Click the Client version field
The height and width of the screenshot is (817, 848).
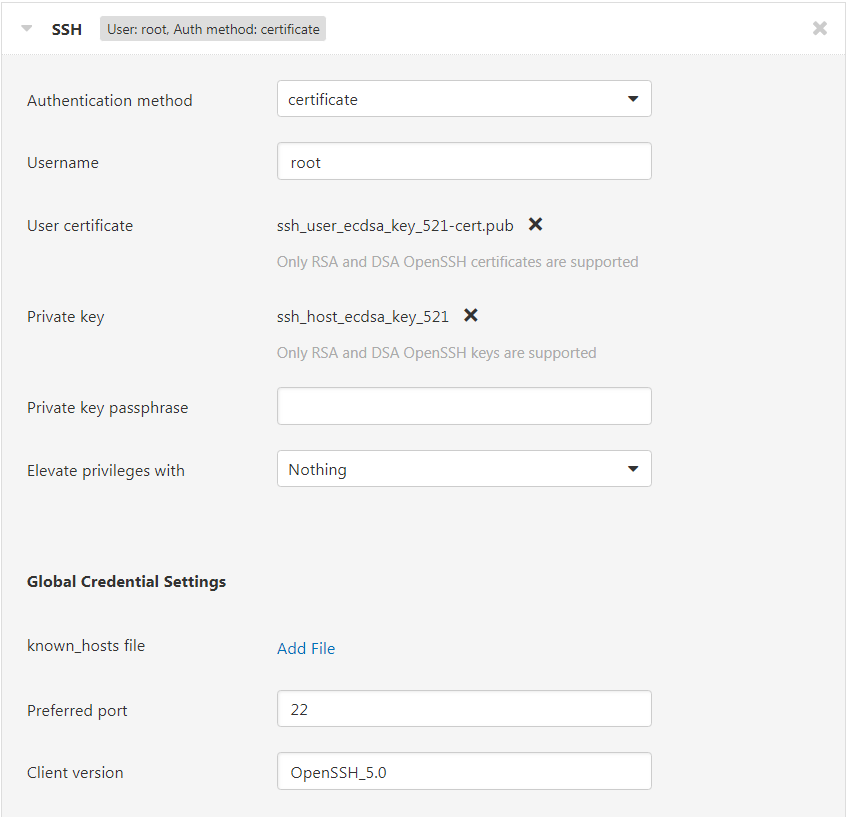pyautogui.click(x=464, y=771)
